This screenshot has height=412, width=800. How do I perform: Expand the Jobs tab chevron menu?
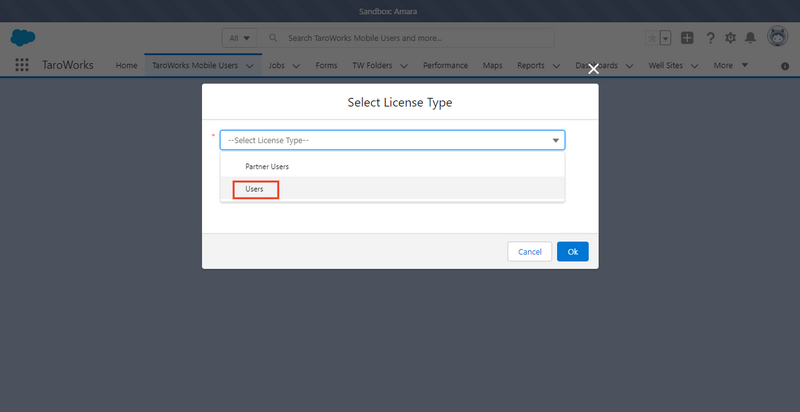point(297,66)
